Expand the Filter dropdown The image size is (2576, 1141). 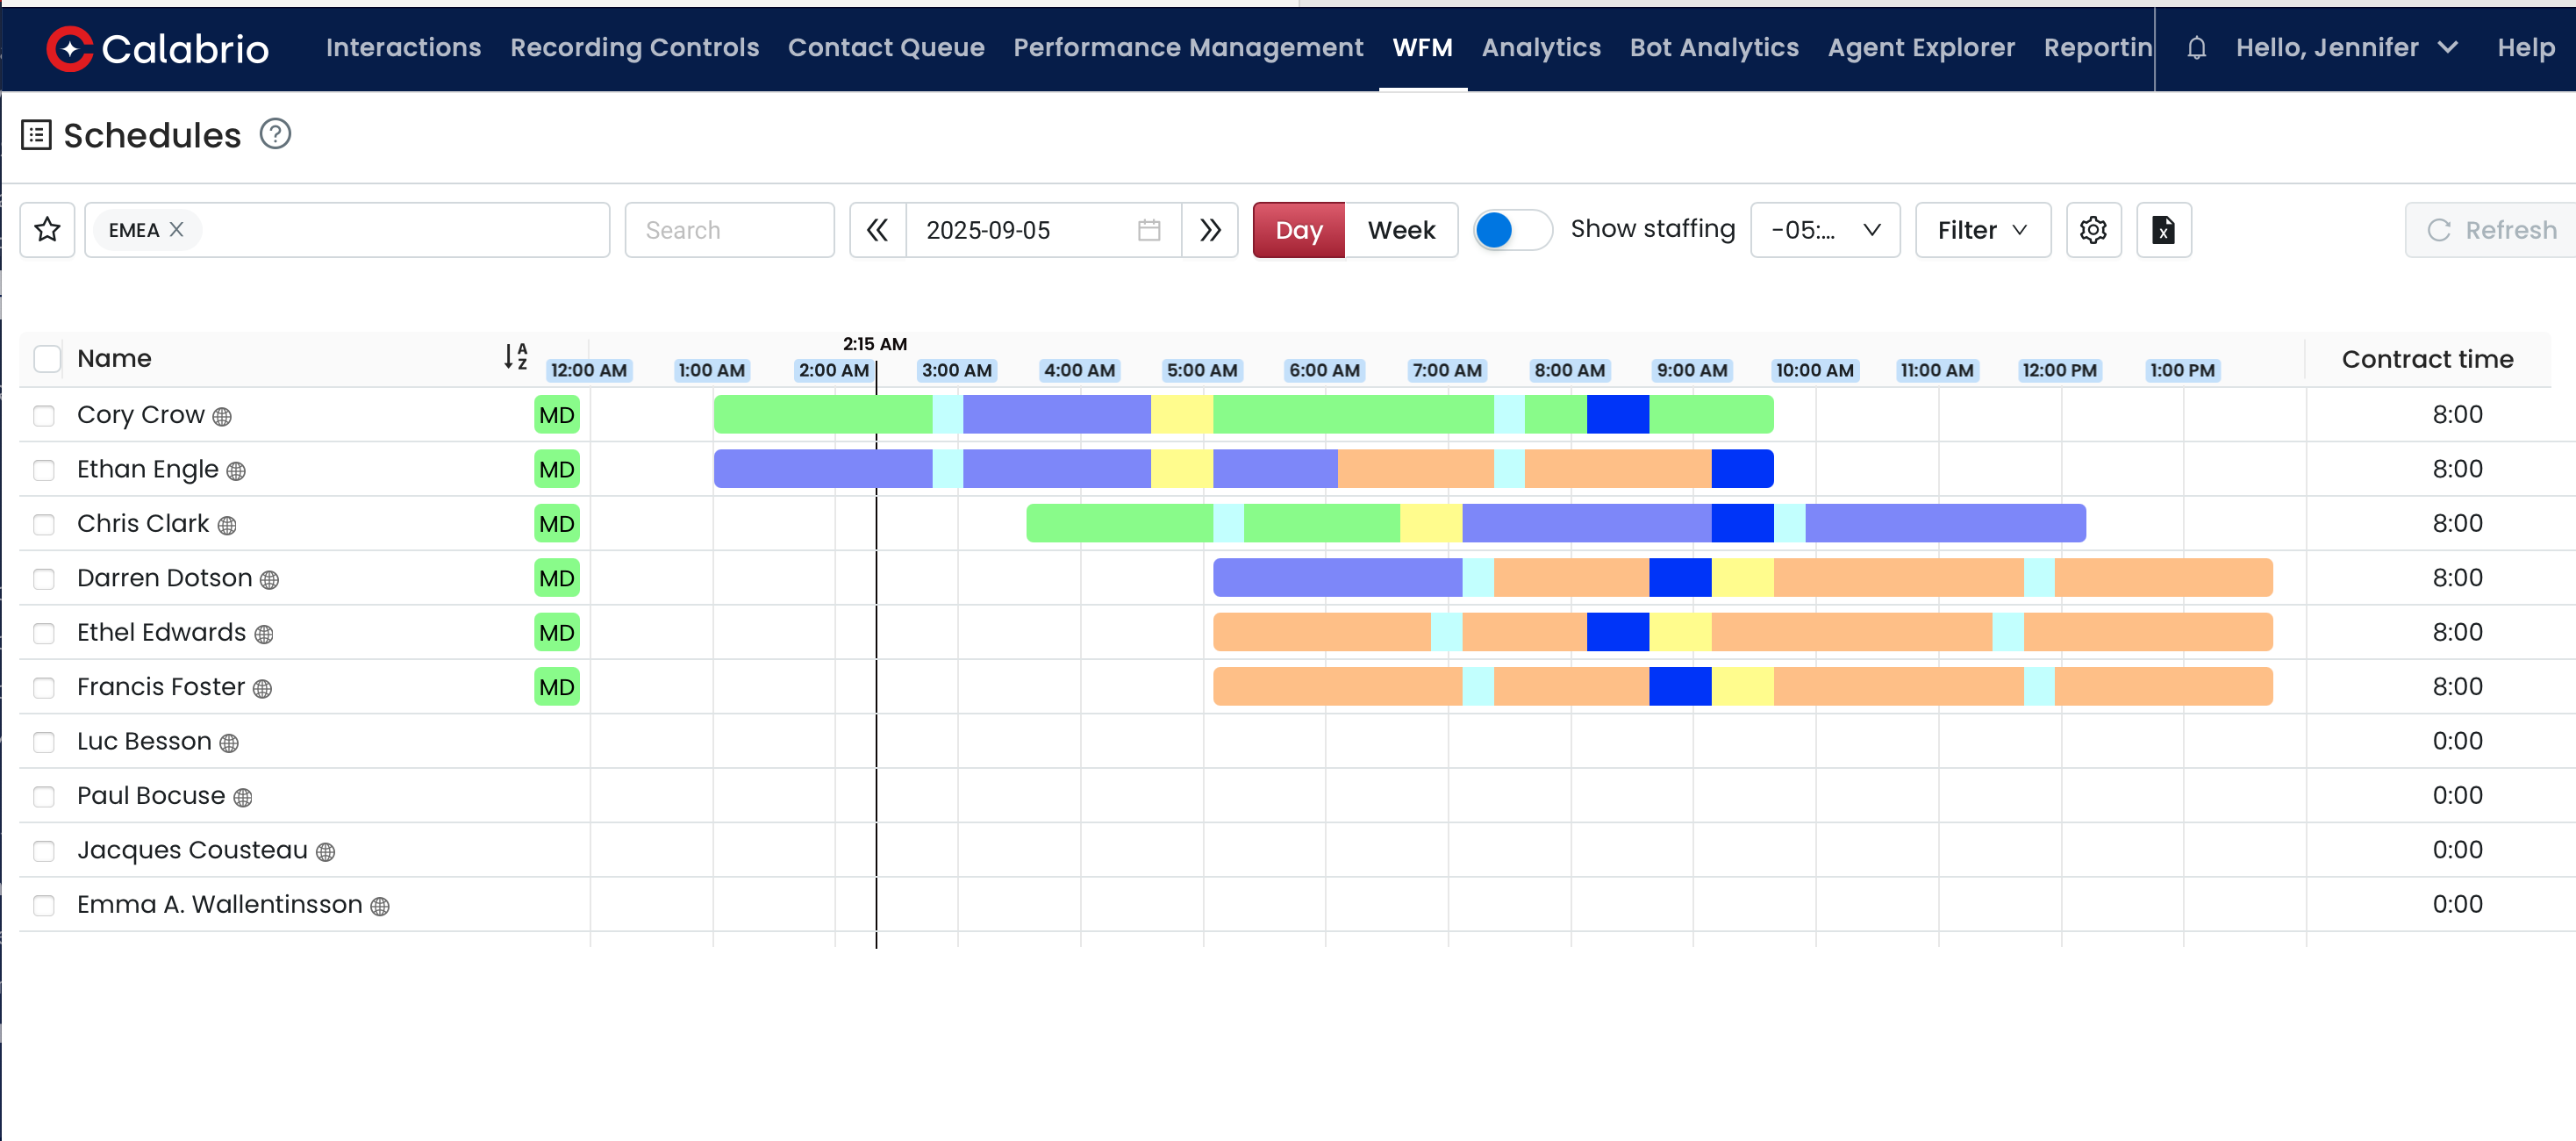[1982, 230]
